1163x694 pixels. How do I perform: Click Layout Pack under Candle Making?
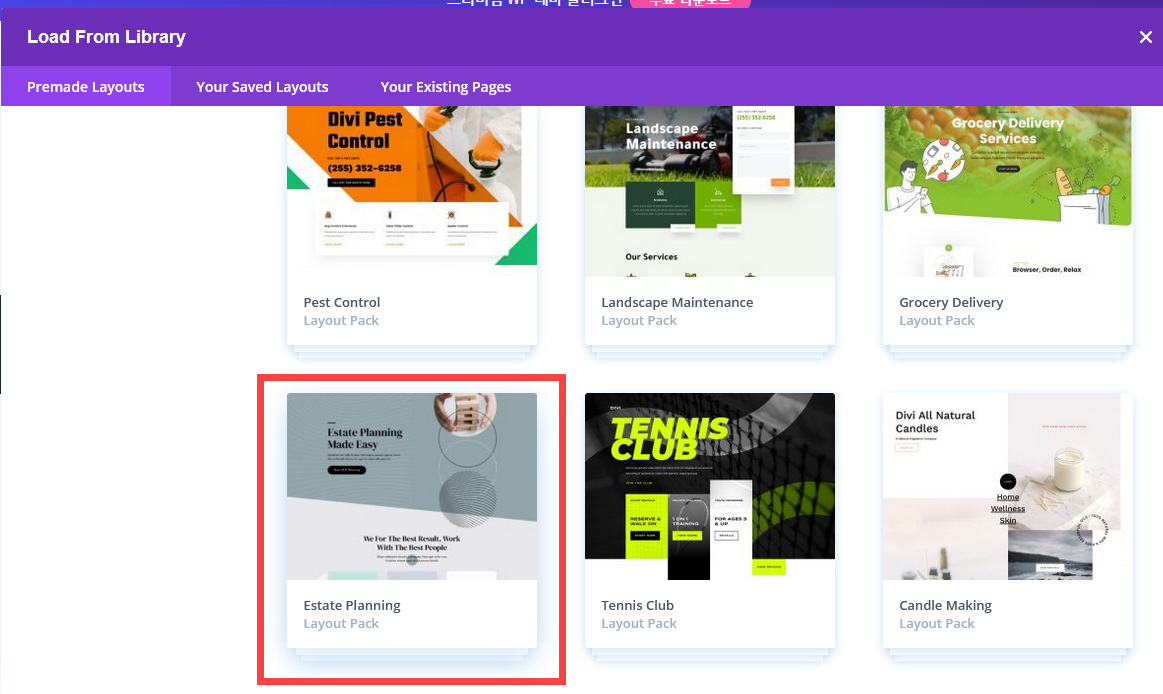tap(937, 624)
